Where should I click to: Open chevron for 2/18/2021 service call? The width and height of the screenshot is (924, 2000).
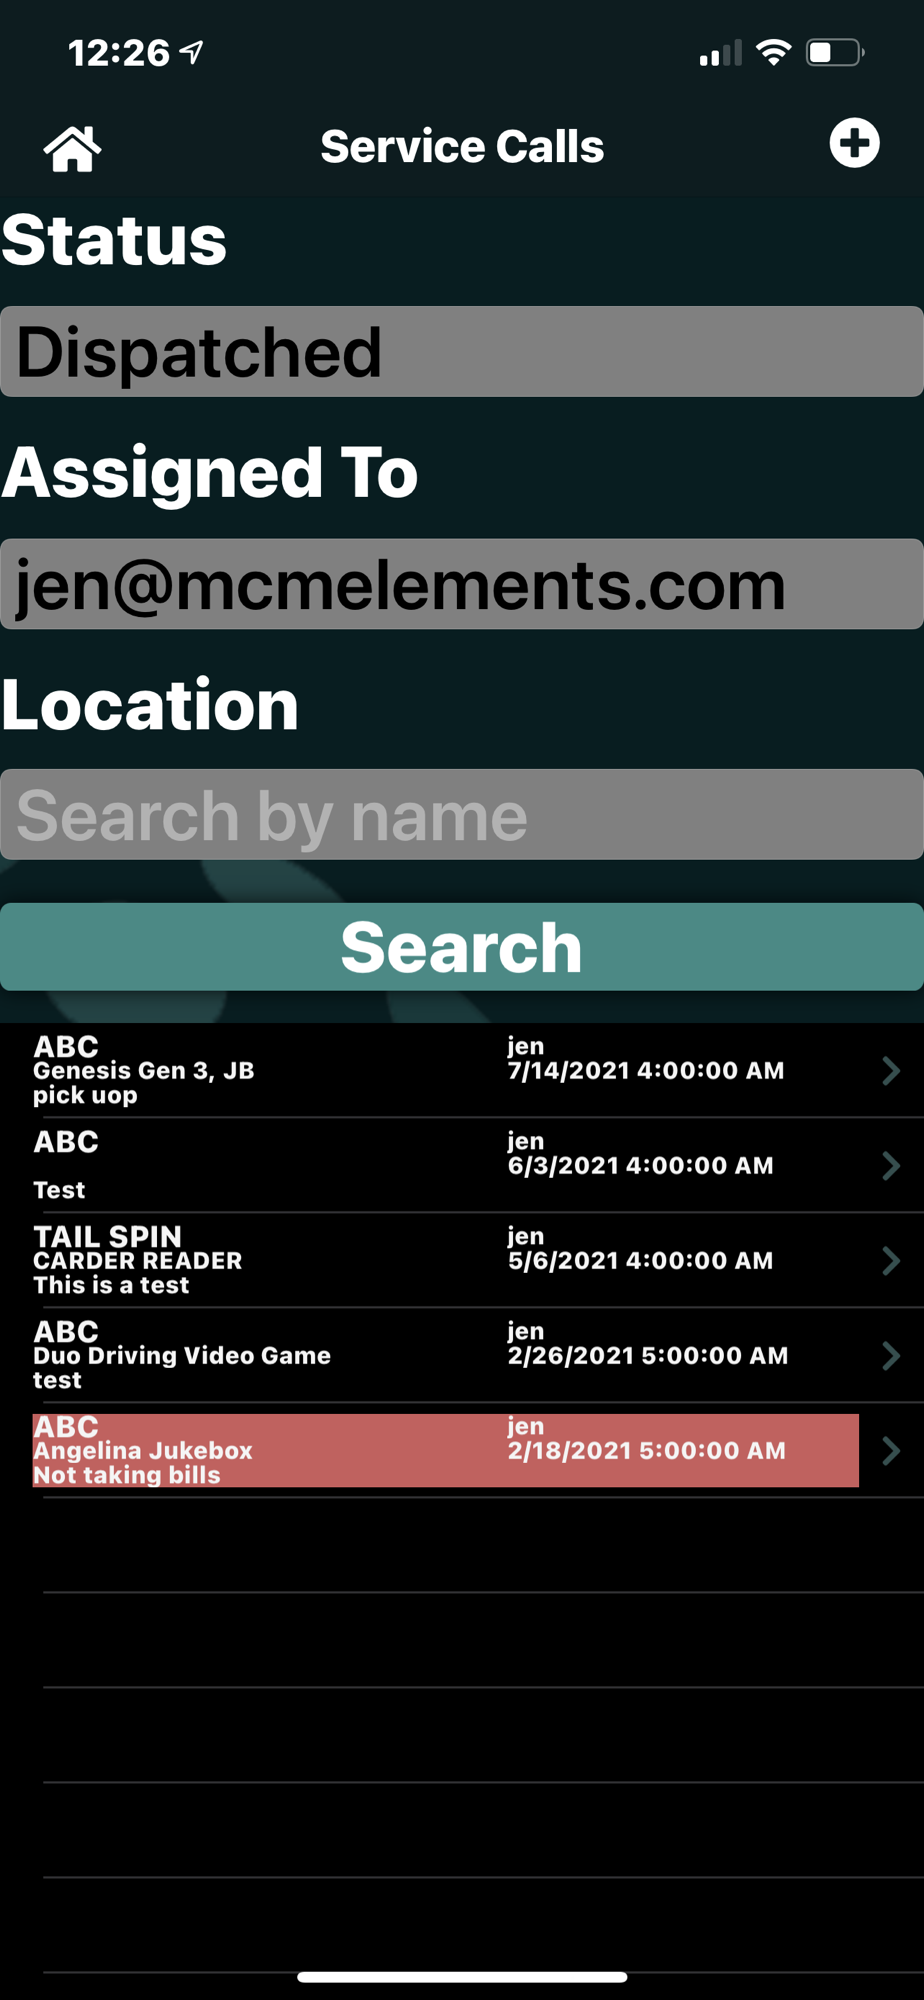click(891, 1451)
